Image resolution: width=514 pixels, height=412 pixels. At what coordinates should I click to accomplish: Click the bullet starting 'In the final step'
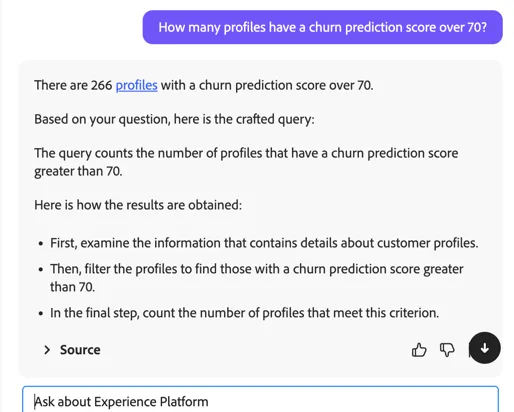[244, 313]
